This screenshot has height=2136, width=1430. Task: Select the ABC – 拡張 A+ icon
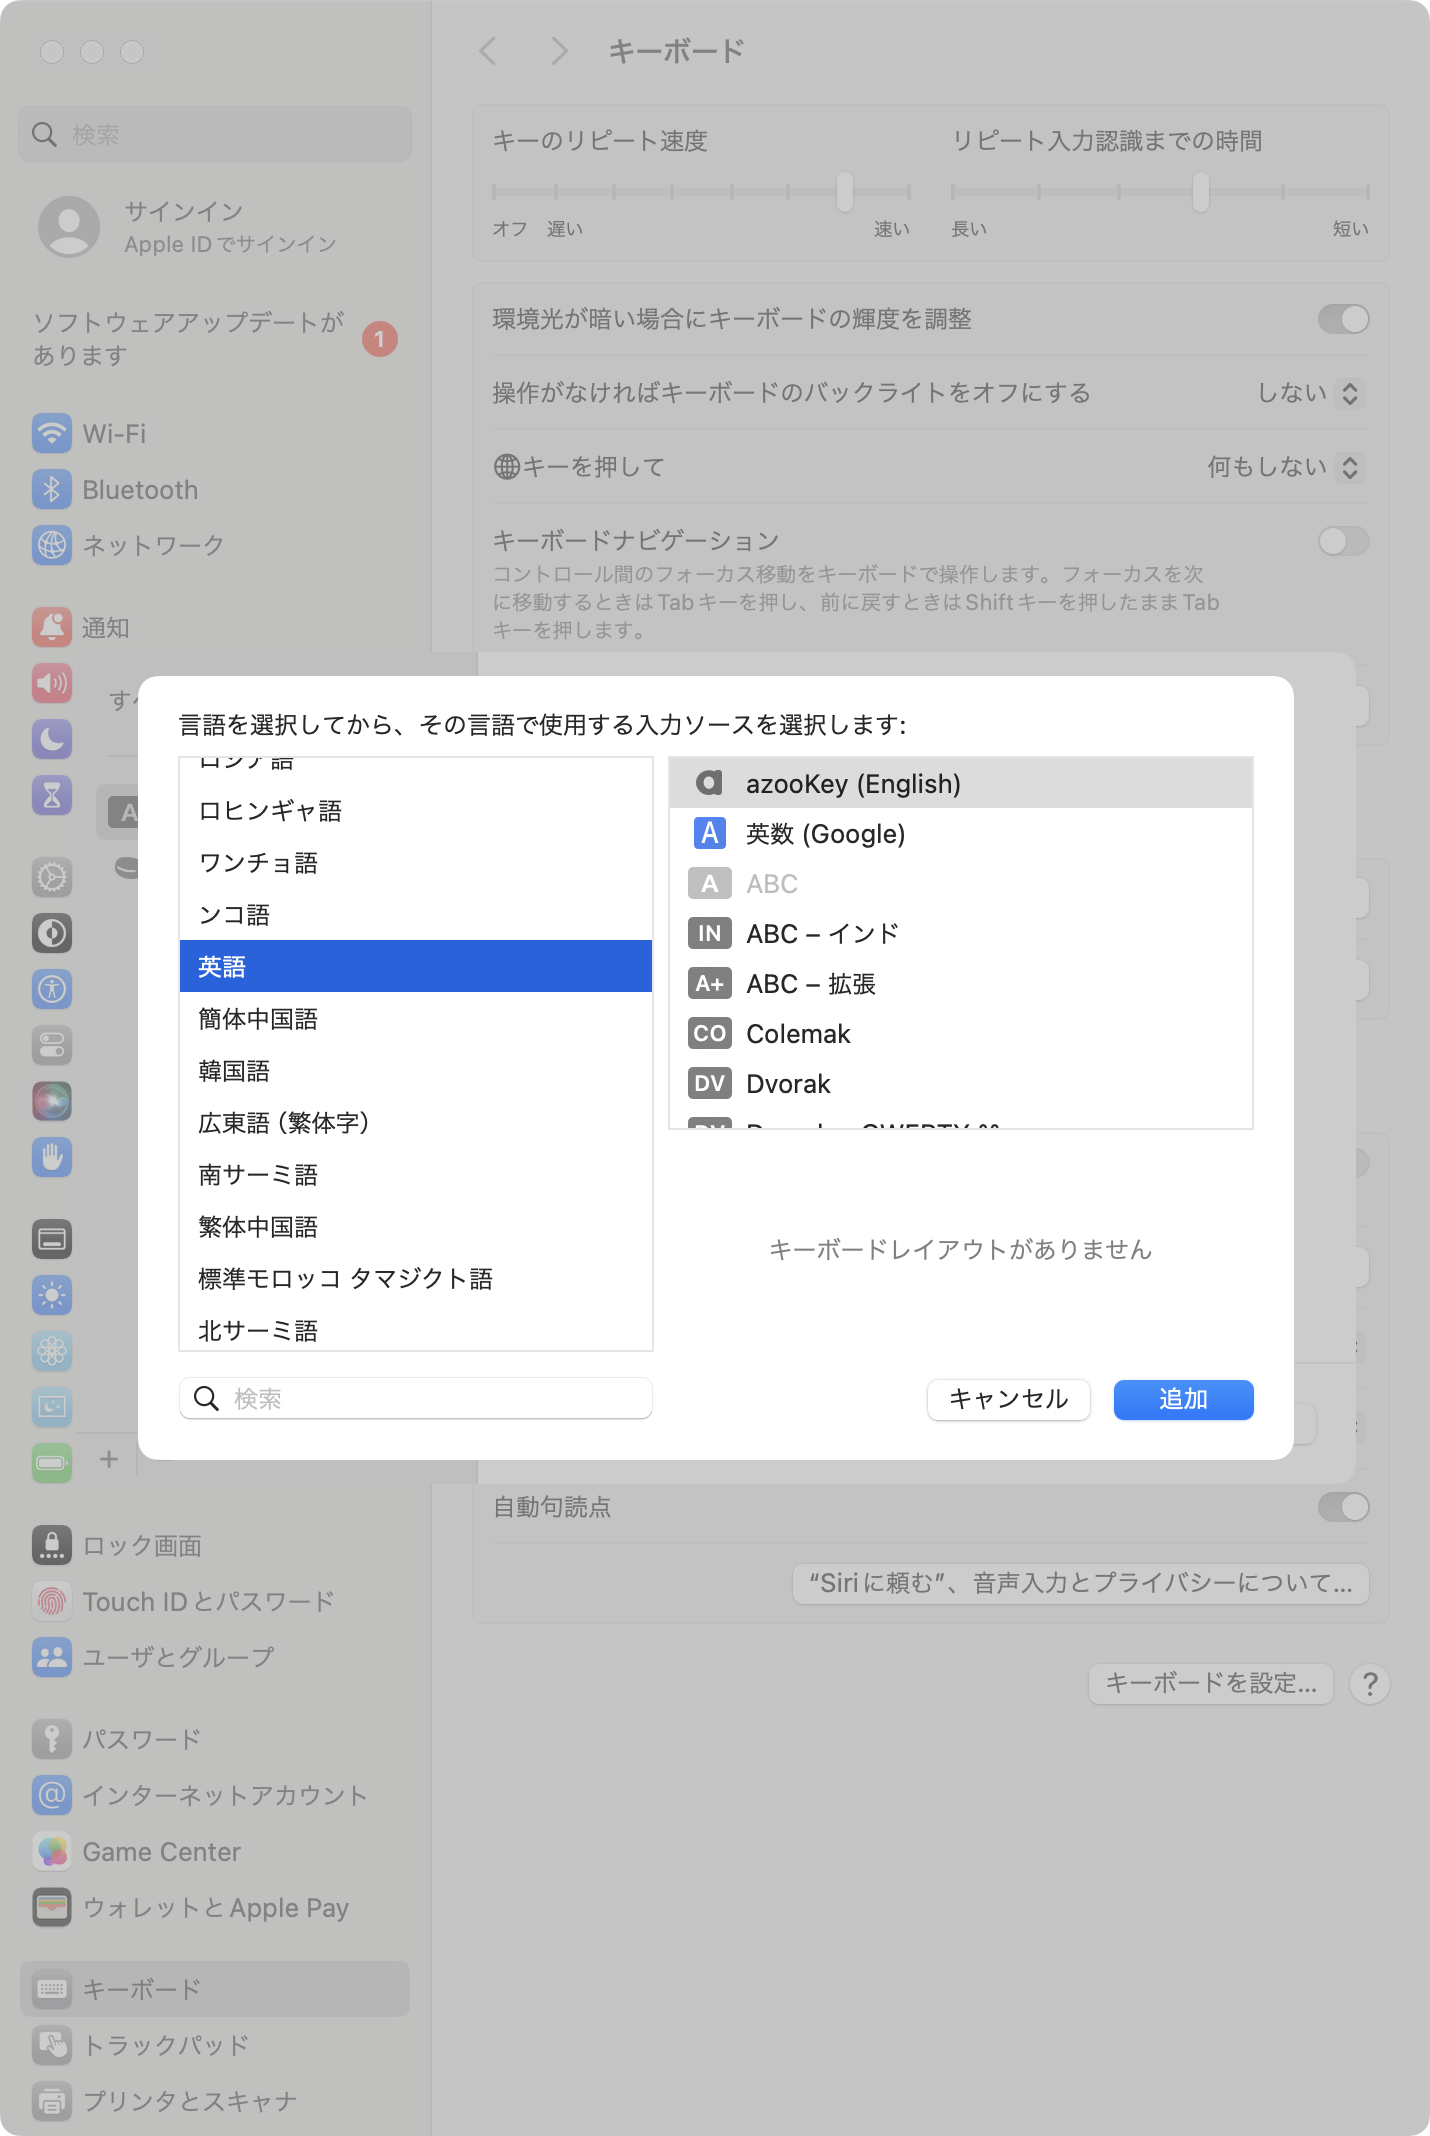(x=709, y=983)
